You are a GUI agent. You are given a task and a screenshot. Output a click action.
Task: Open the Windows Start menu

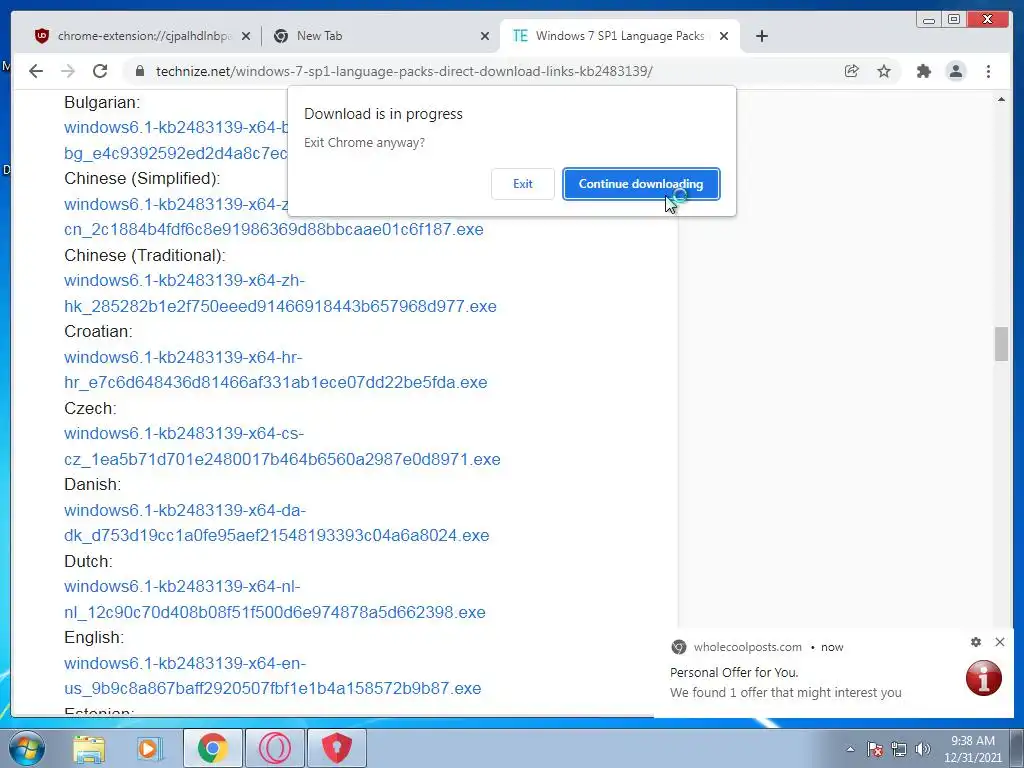tap(27, 748)
